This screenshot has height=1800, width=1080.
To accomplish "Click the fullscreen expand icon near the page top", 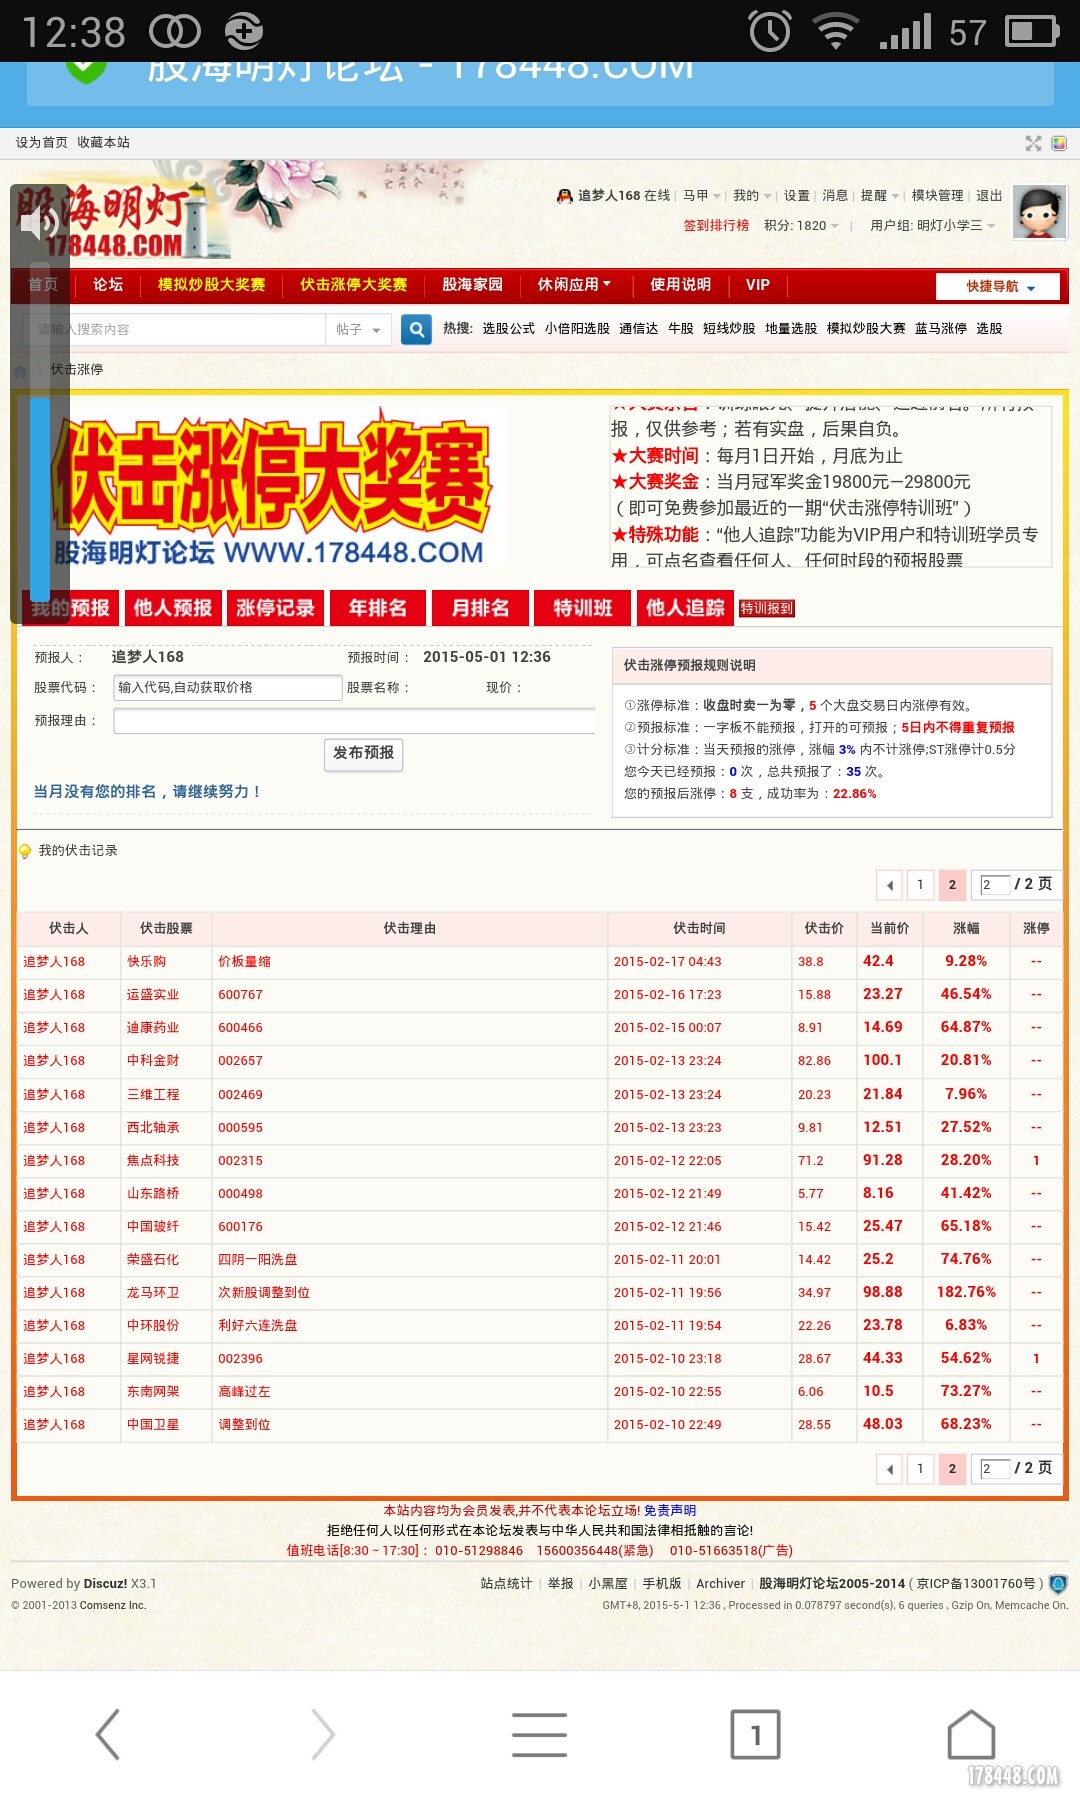I will tap(1033, 143).
